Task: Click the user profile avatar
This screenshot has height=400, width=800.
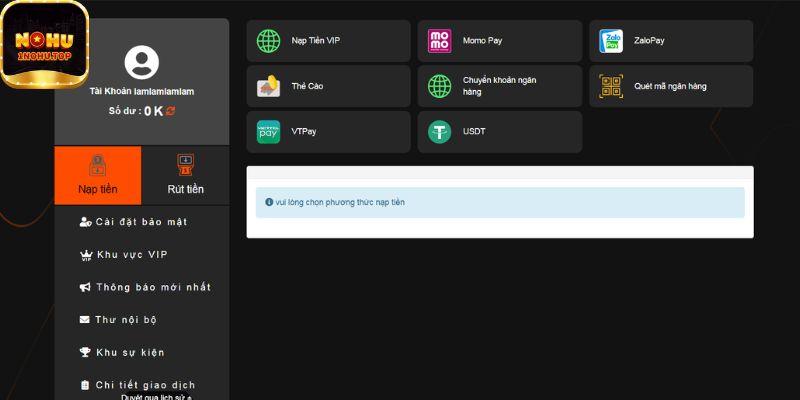Action: click(141, 63)
